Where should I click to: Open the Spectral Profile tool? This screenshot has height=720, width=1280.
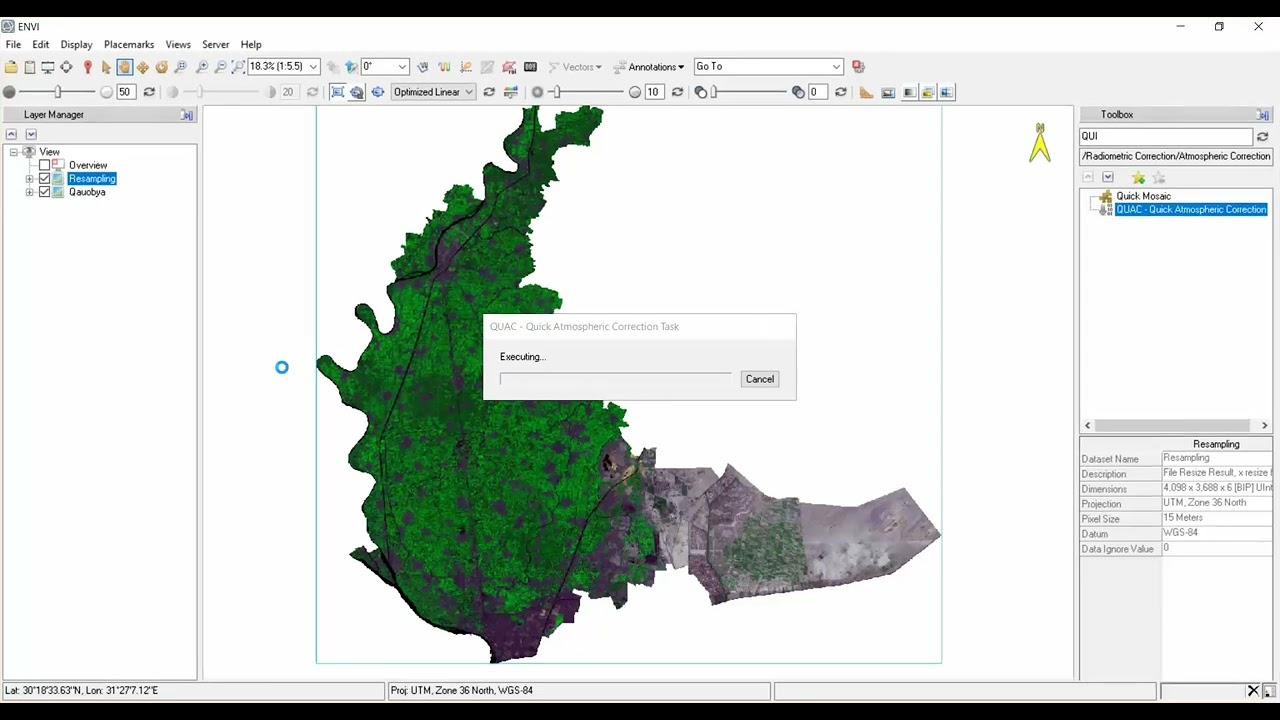(x=444, y=67)
